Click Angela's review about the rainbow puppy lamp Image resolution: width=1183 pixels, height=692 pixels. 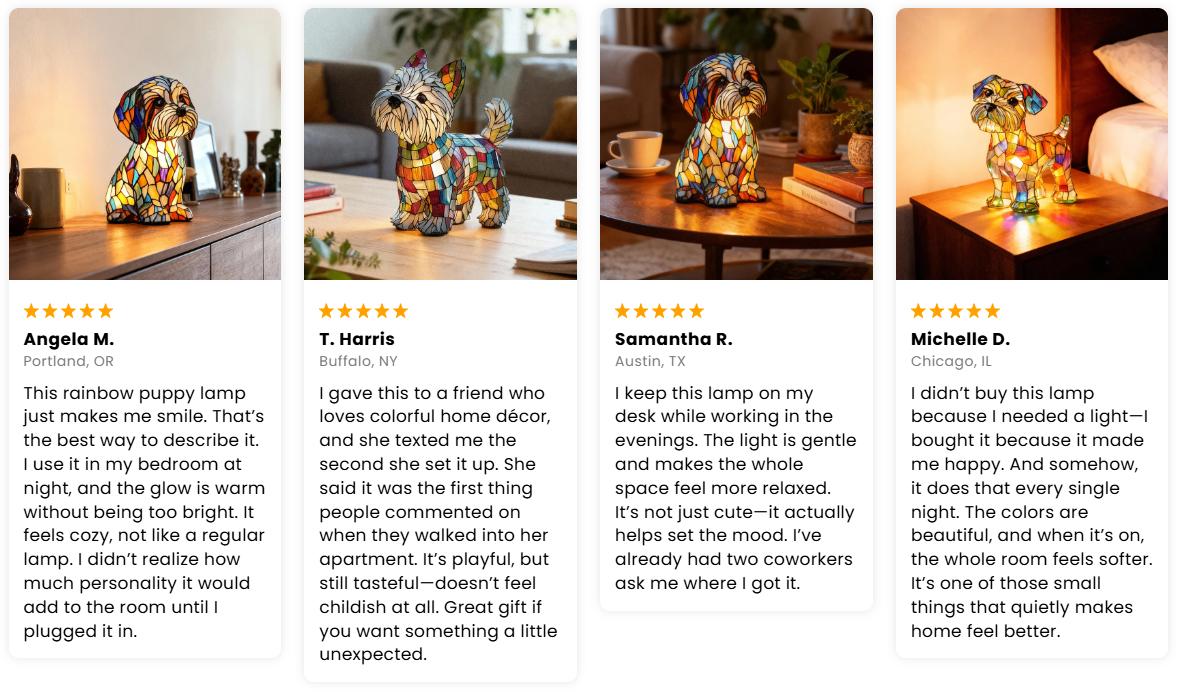point(145,512)
